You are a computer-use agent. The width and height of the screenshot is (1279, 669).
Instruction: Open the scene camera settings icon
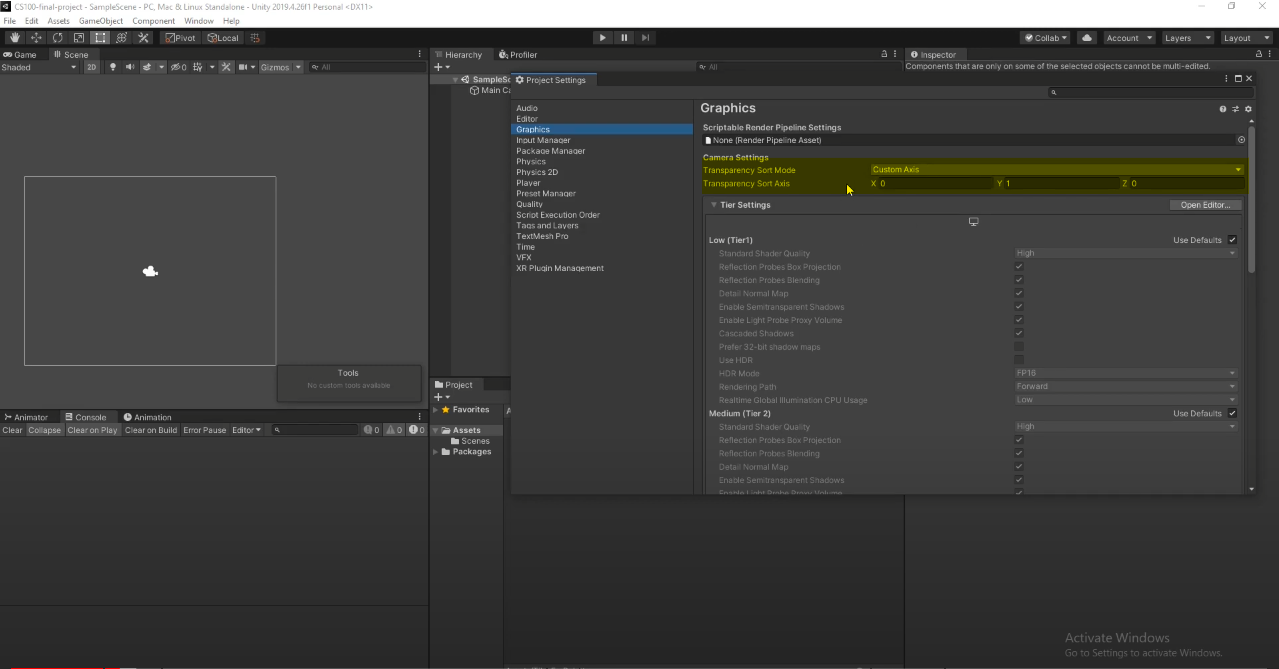tap(243, 67)
